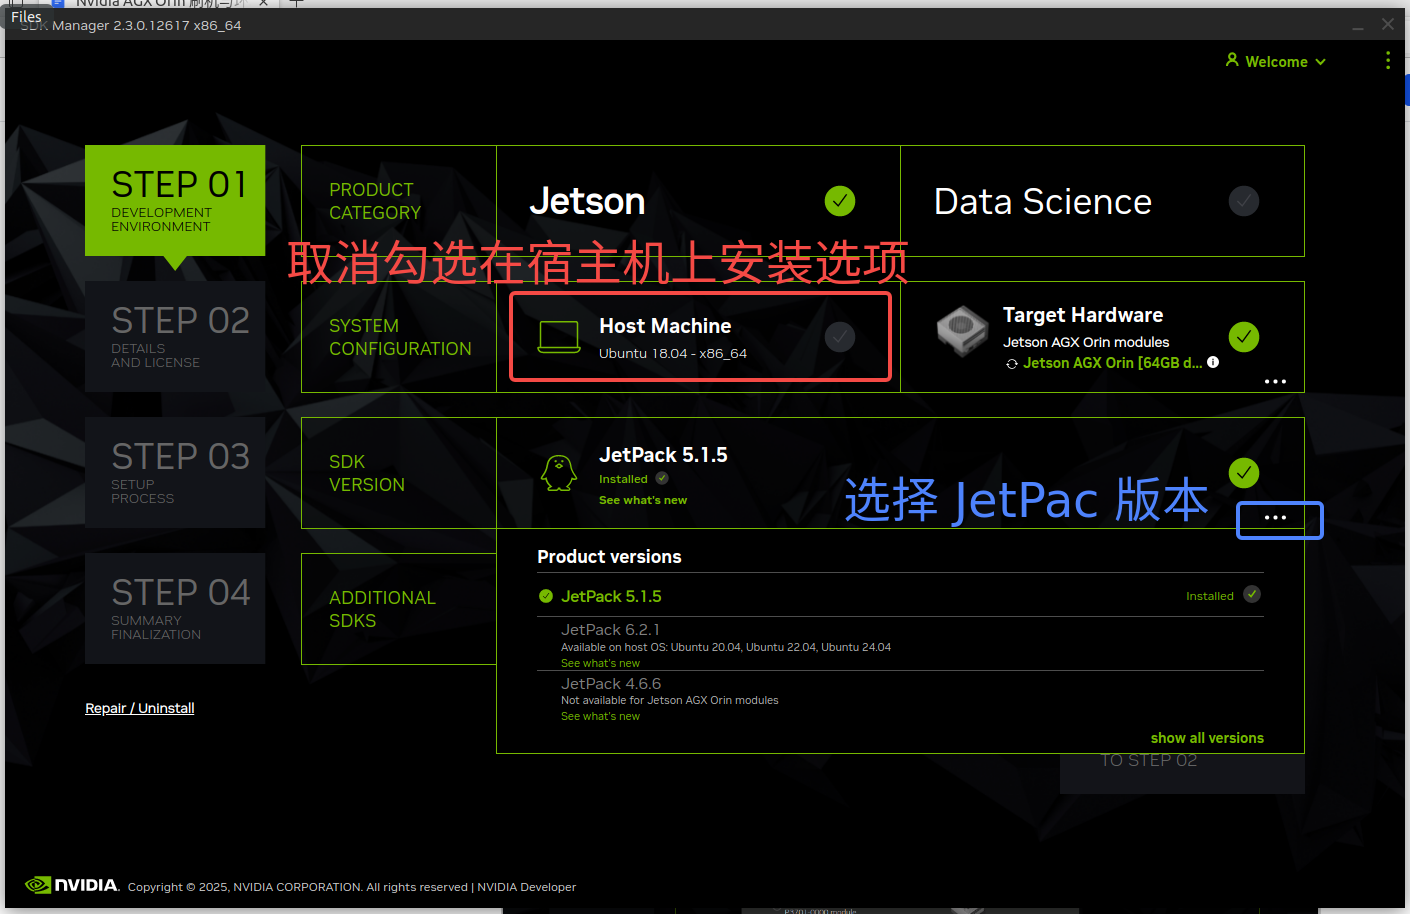The image size is (1410, 914).
Task: Toggle the Data Science category checkmark
Action: point(1244,201)
